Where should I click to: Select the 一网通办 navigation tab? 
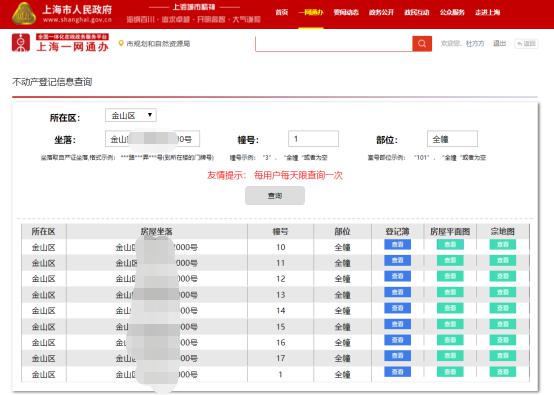tap(311, 12)
